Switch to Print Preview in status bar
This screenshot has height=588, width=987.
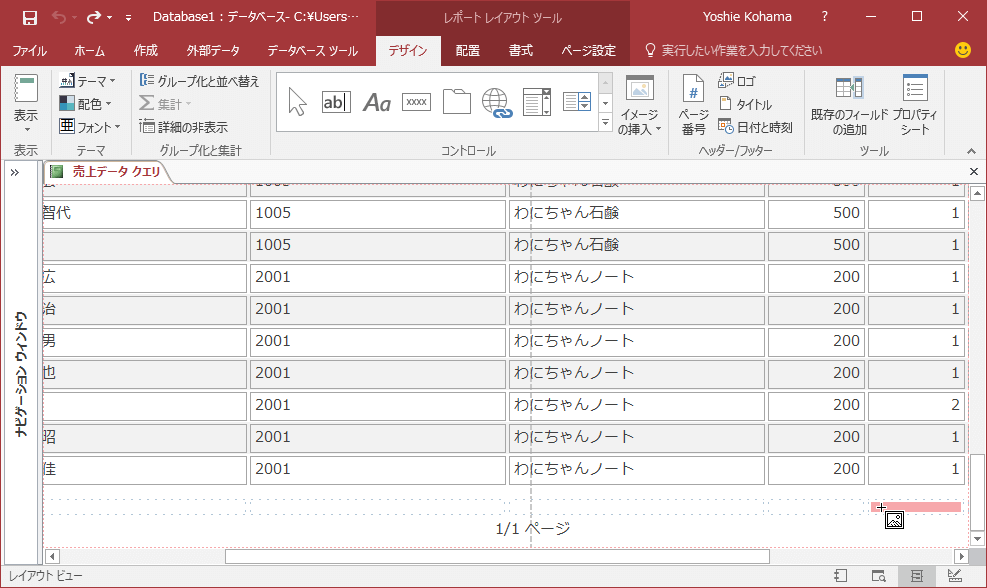coord(879,575)
